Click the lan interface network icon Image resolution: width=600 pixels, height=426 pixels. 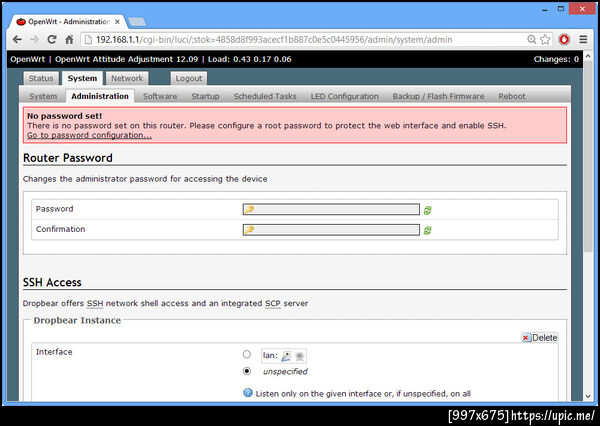(286, 356)
